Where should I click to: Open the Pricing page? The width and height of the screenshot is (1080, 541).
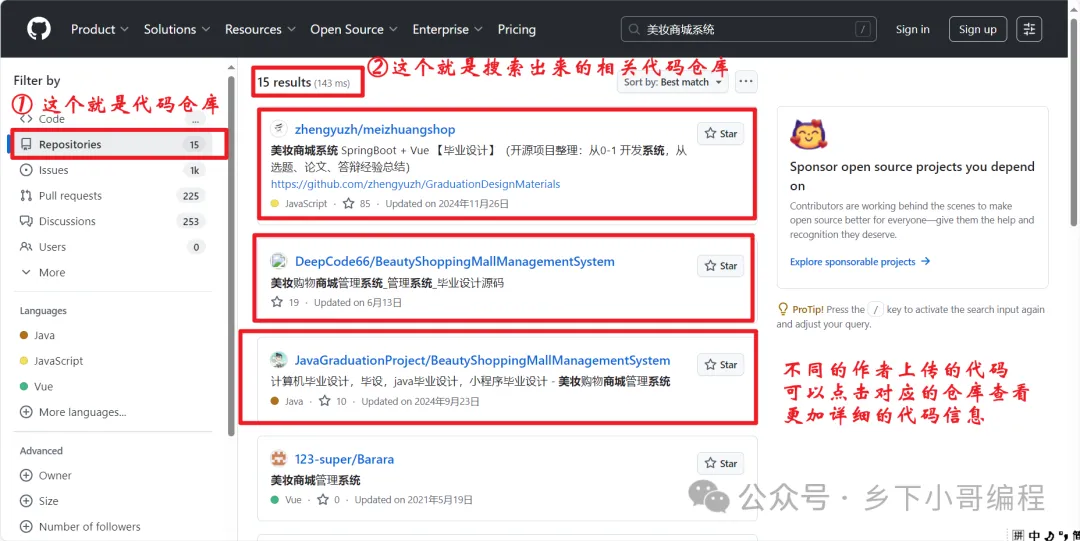[x=517, y=29]
